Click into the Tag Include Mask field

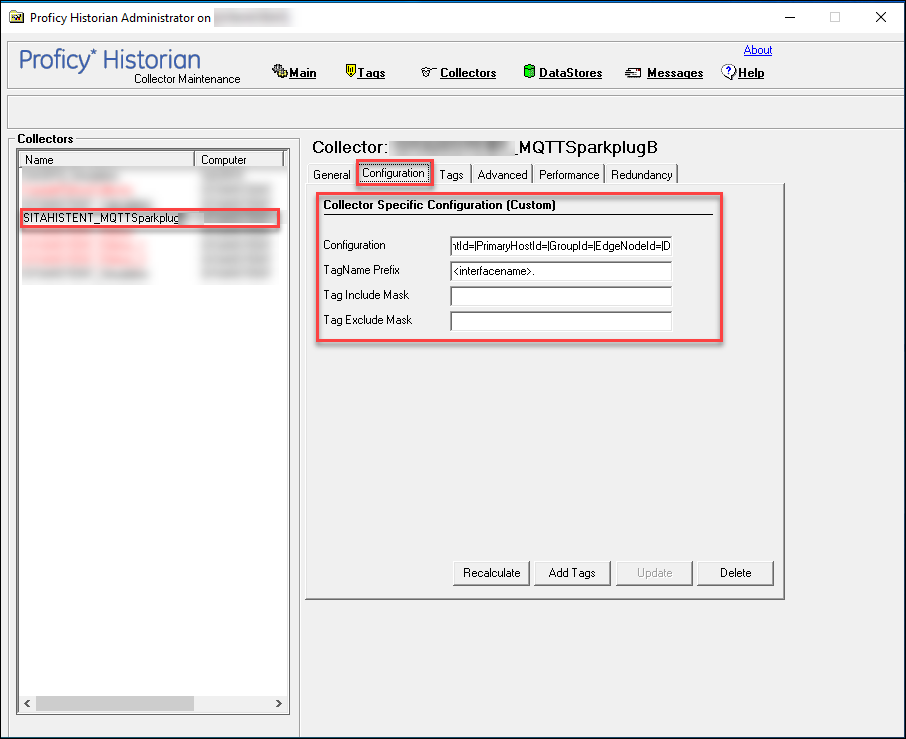561,296
